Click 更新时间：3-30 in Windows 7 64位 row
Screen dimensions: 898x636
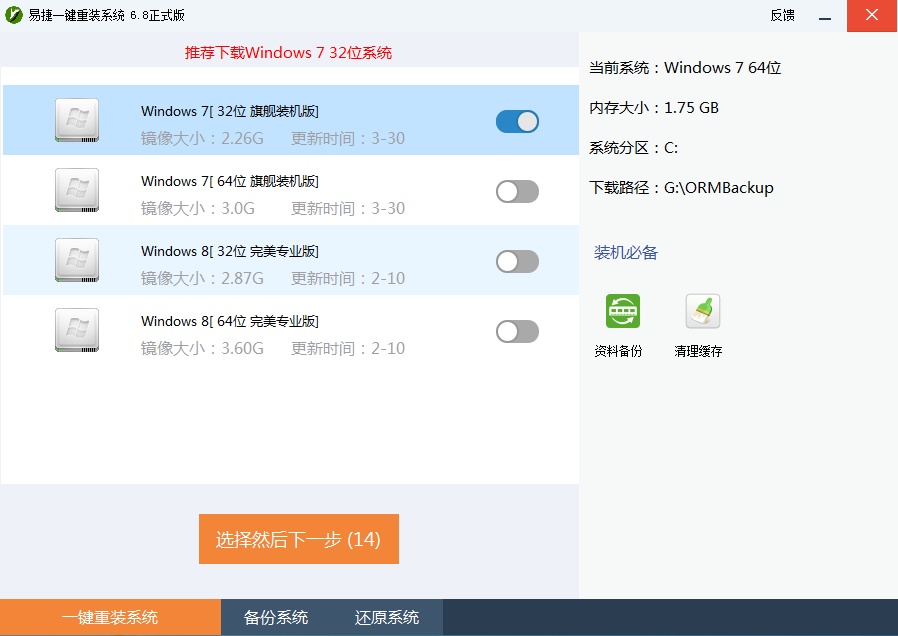pyautogui.click(x=348, y=208)
